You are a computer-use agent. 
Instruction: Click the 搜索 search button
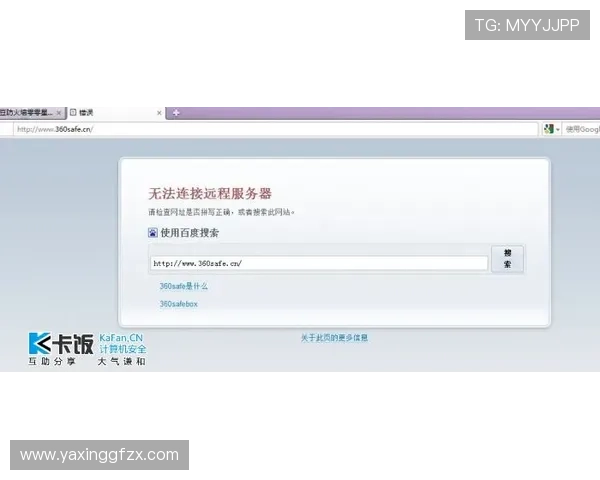[507, 259]
